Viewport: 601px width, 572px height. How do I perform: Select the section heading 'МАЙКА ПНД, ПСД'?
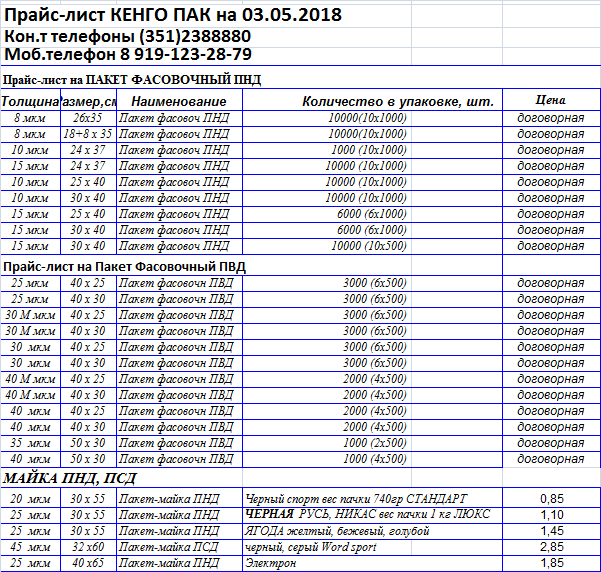[x=70, y=478]
